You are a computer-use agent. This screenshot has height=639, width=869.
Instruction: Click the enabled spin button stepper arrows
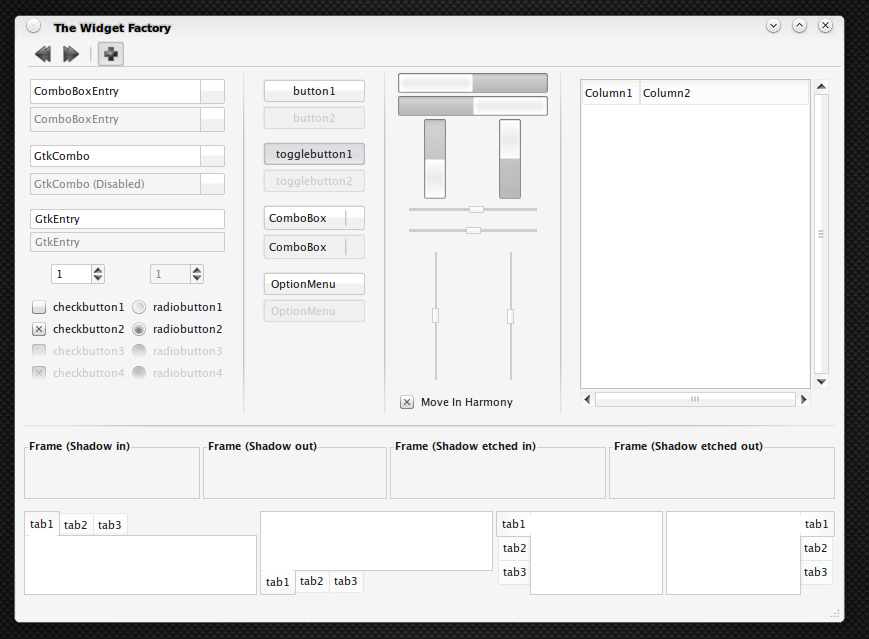tap(98, 274)
